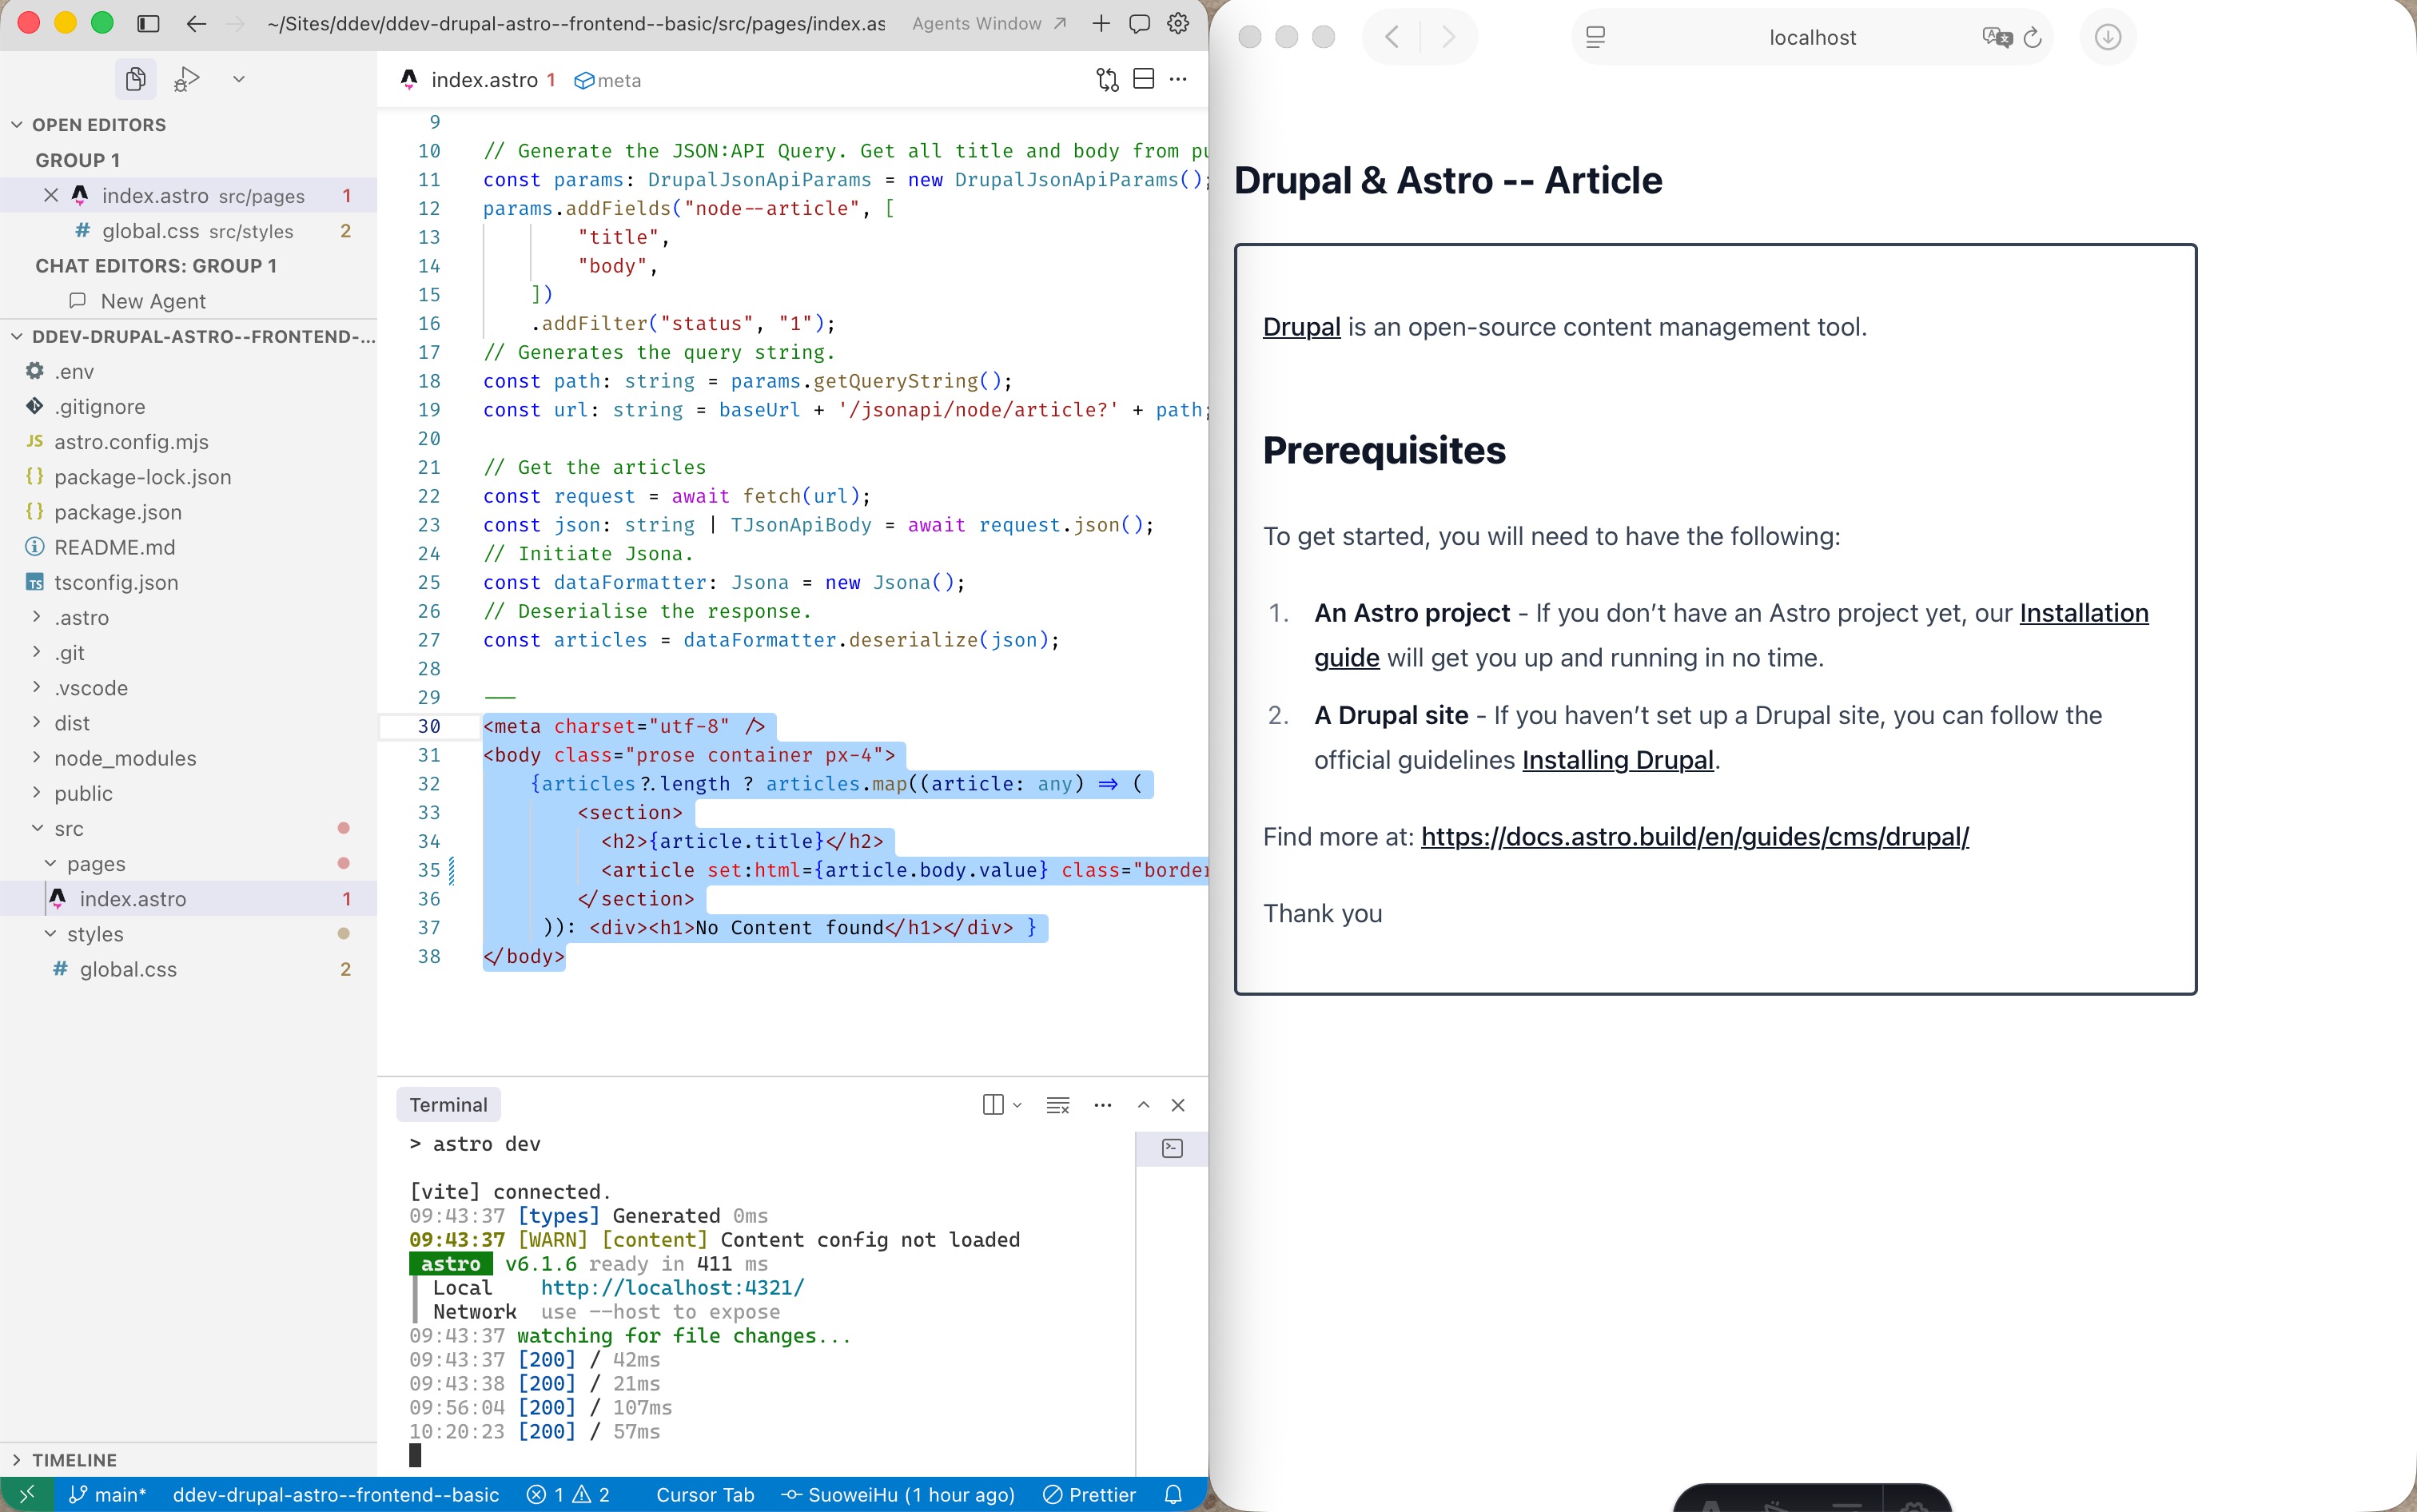Open the settings gear in title bar

[x=1178, y=23]
